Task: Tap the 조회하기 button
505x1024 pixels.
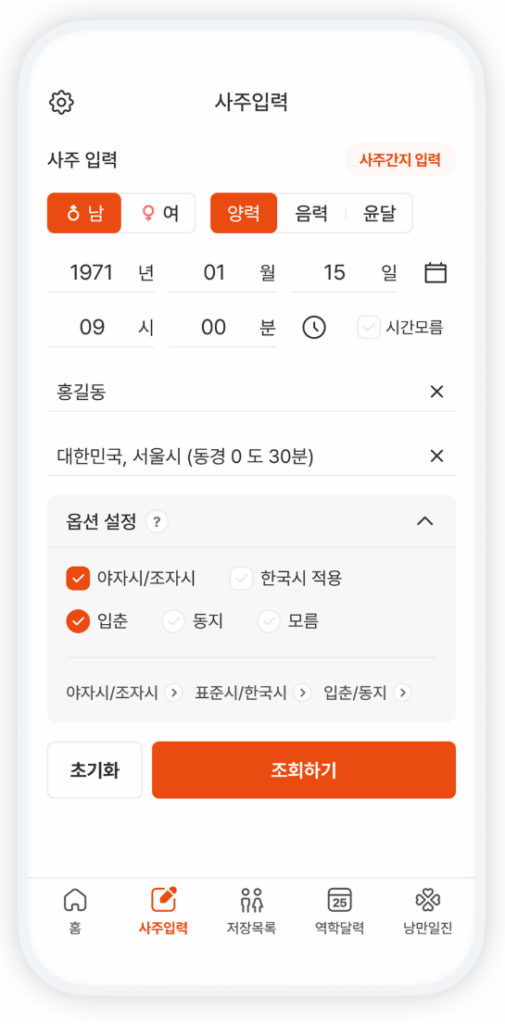Action: (304, 770)
